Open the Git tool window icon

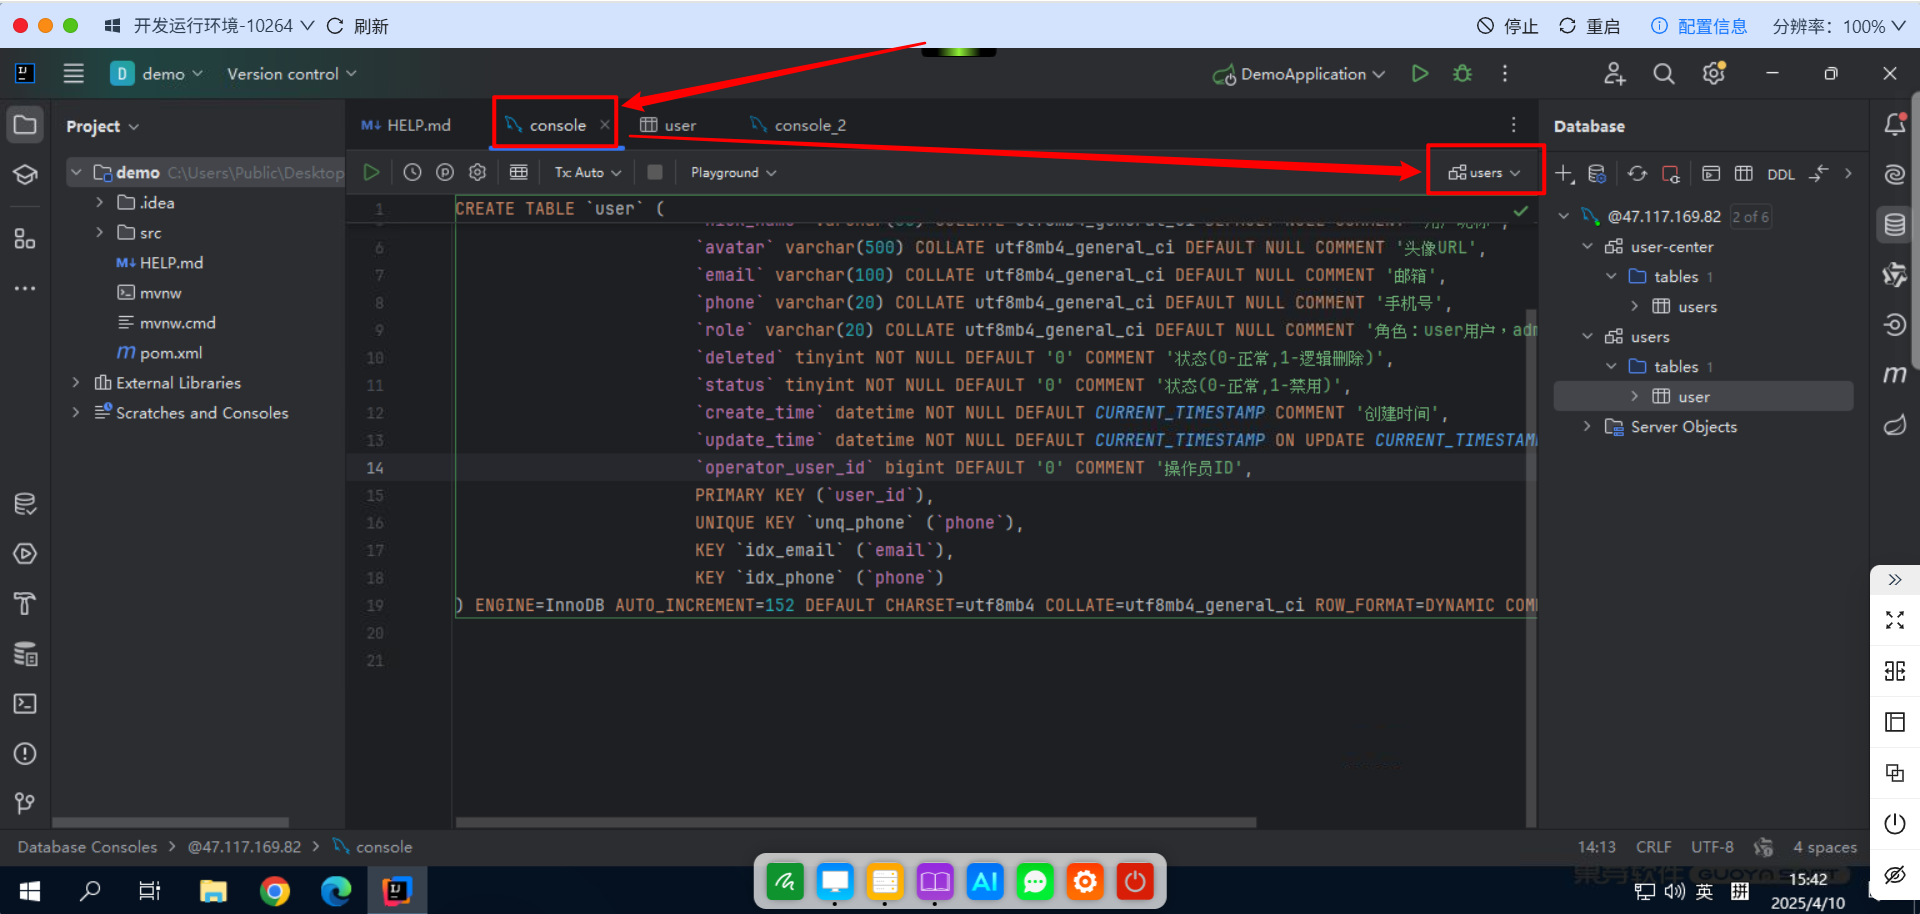pyautogui.click(x=25, y=803)
